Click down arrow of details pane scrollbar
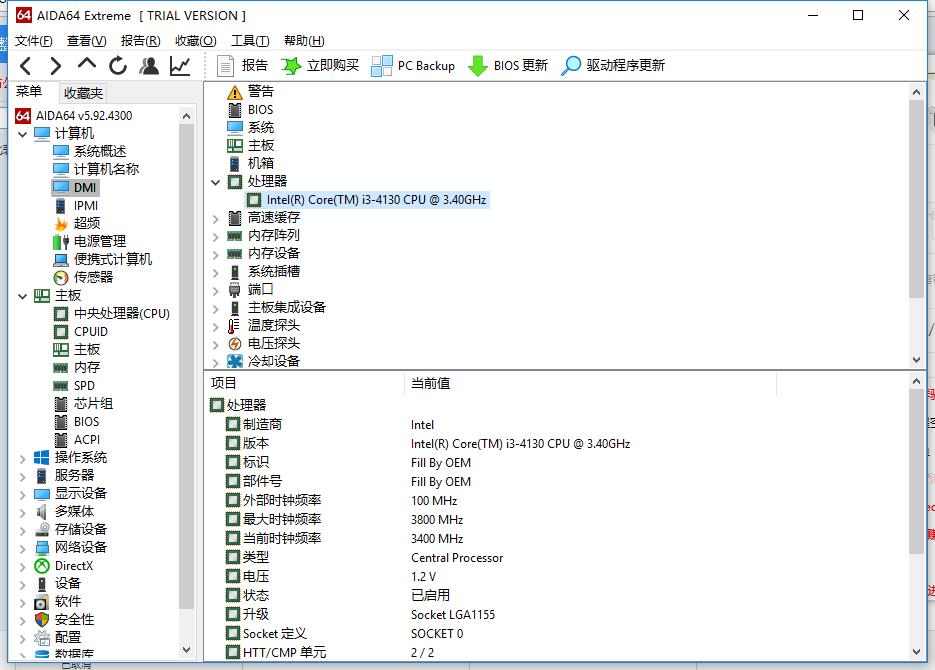This screenshot has width=935, height=670. [916, 652]
